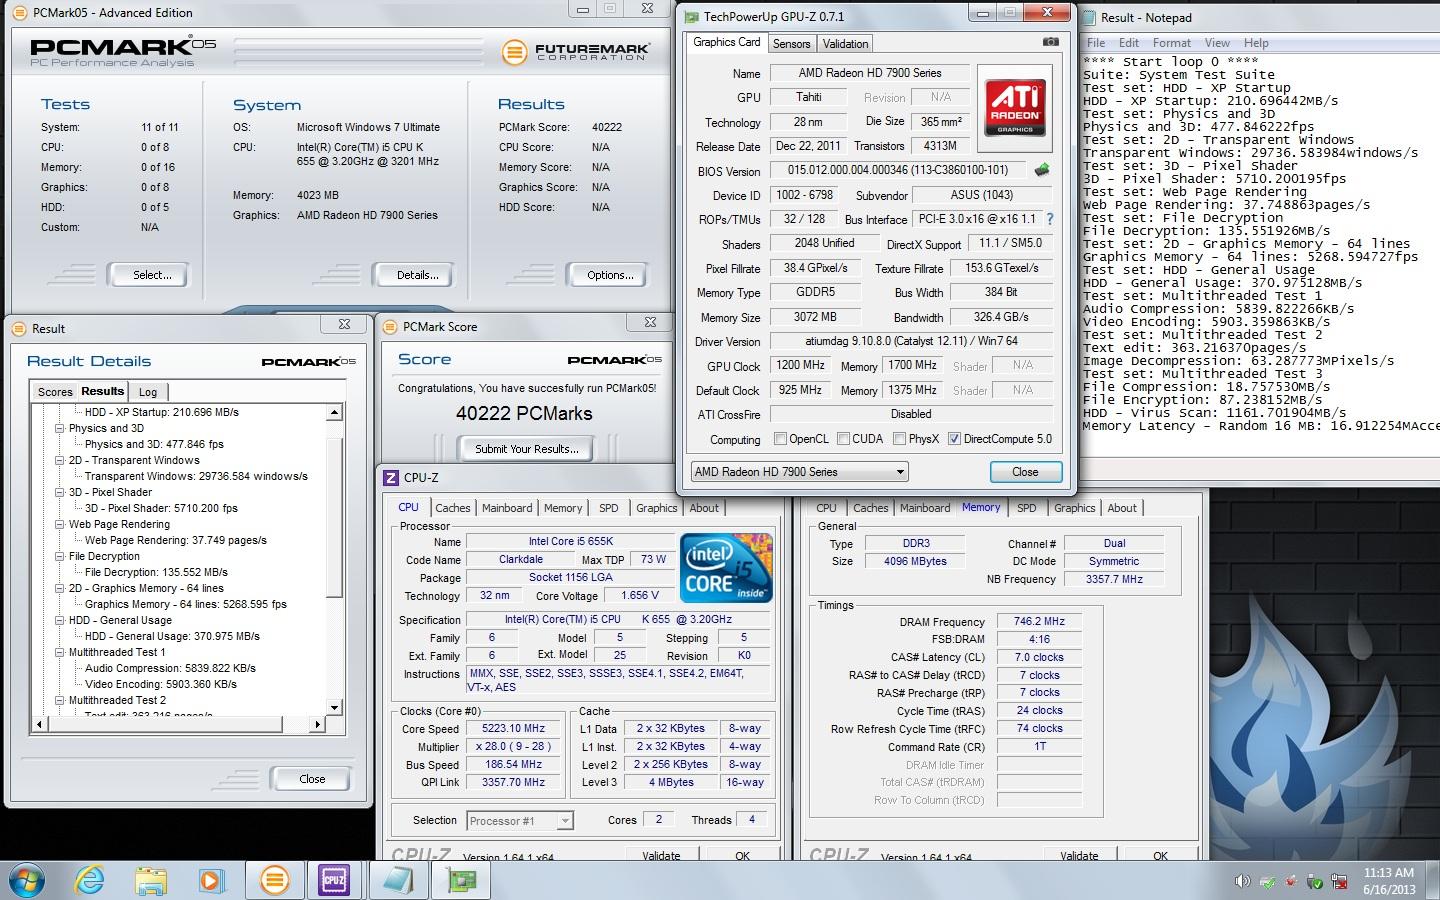This screenshot has width=1440, height=900.
Task: Launch Internet Explorer from the taskbar
Action: (90, 880)
